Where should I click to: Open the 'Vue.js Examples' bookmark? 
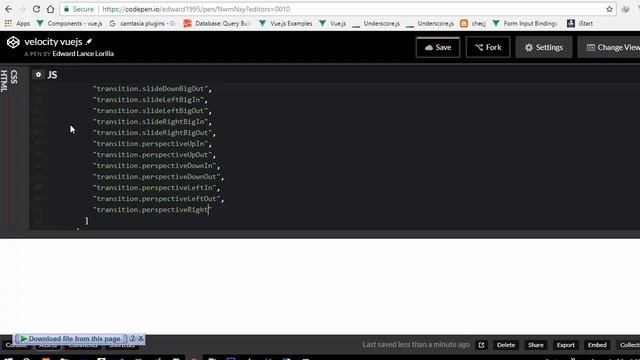pos(286,24)
